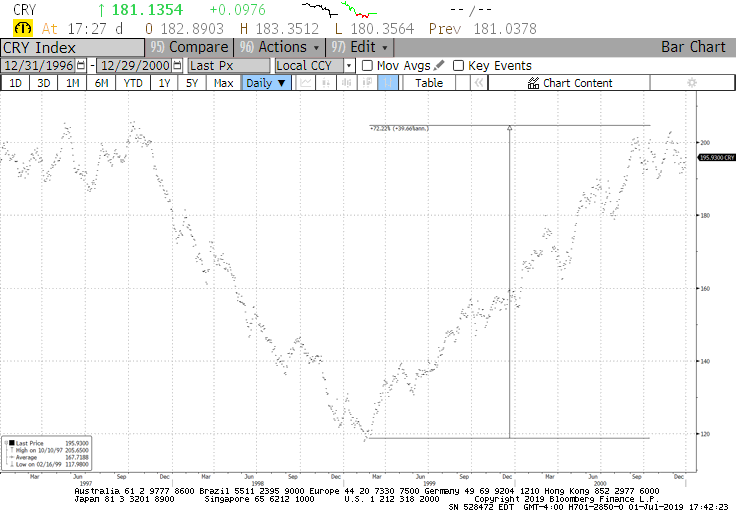Enable the Mov Avgs checkbox
This screenshot has height=530, width=736.
point(367,65)
